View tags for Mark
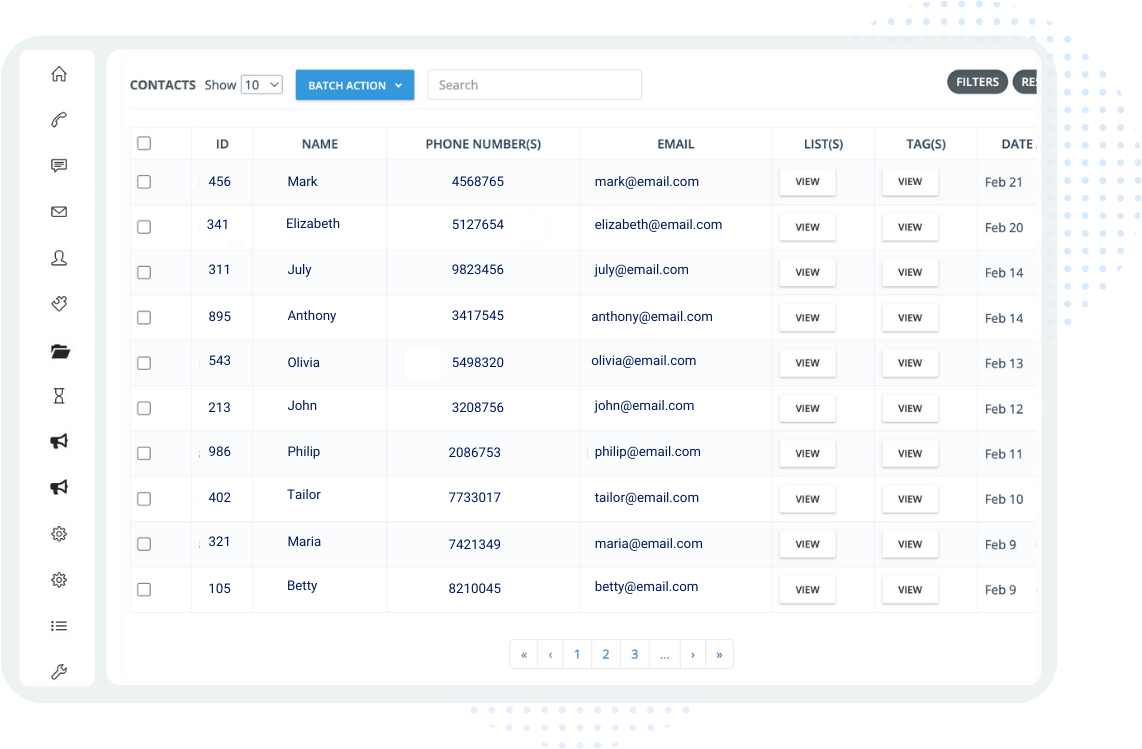Viewport: 1142px width, 749px height. pos(910,181)
